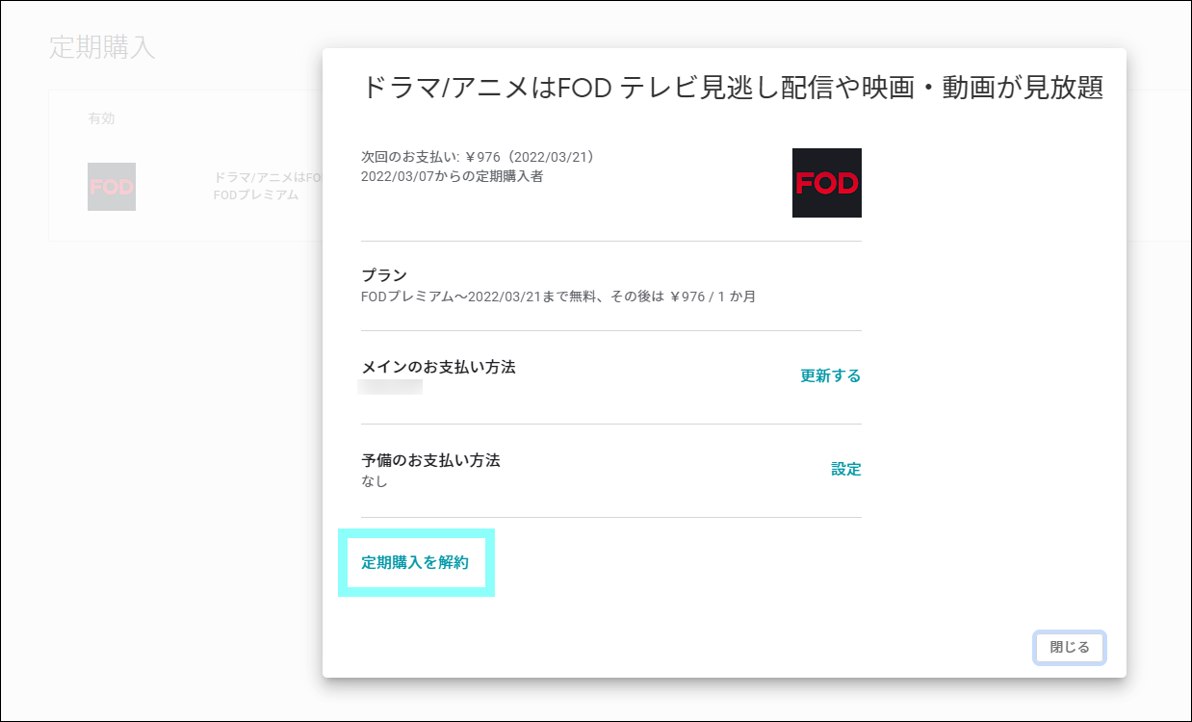The height and width of the screenshot is (722, 1192).
Task: Click the メインのお支払い方法 label
Action: tap(438, 367)
